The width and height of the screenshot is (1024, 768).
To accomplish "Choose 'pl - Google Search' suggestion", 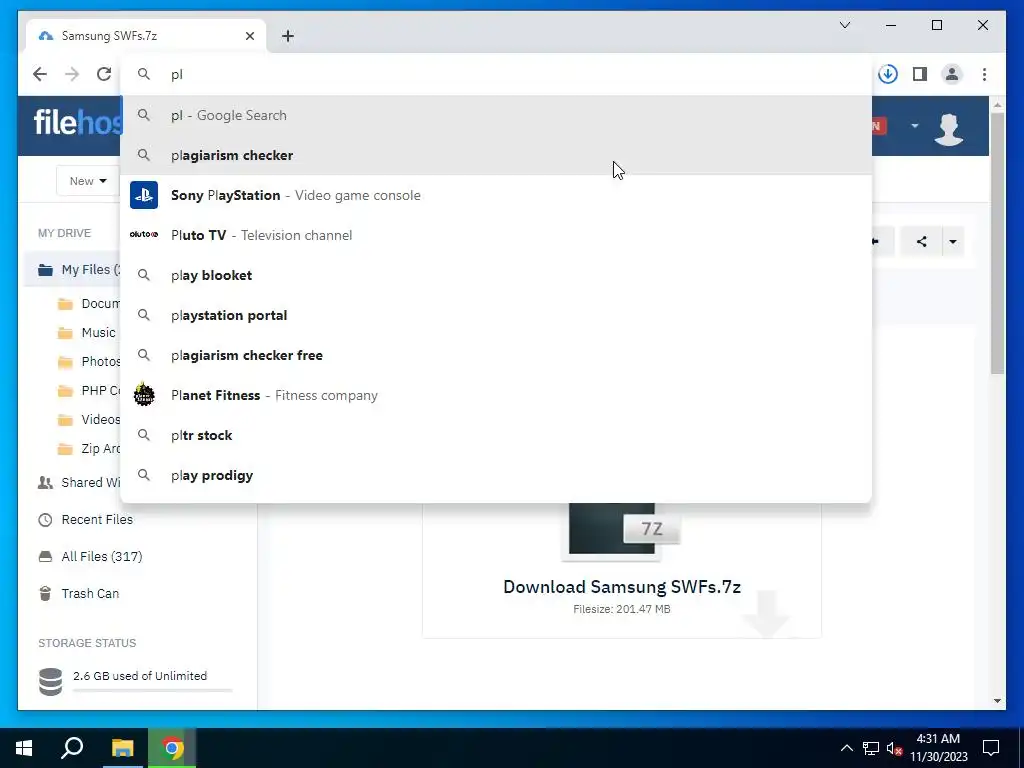I will 496,115.
